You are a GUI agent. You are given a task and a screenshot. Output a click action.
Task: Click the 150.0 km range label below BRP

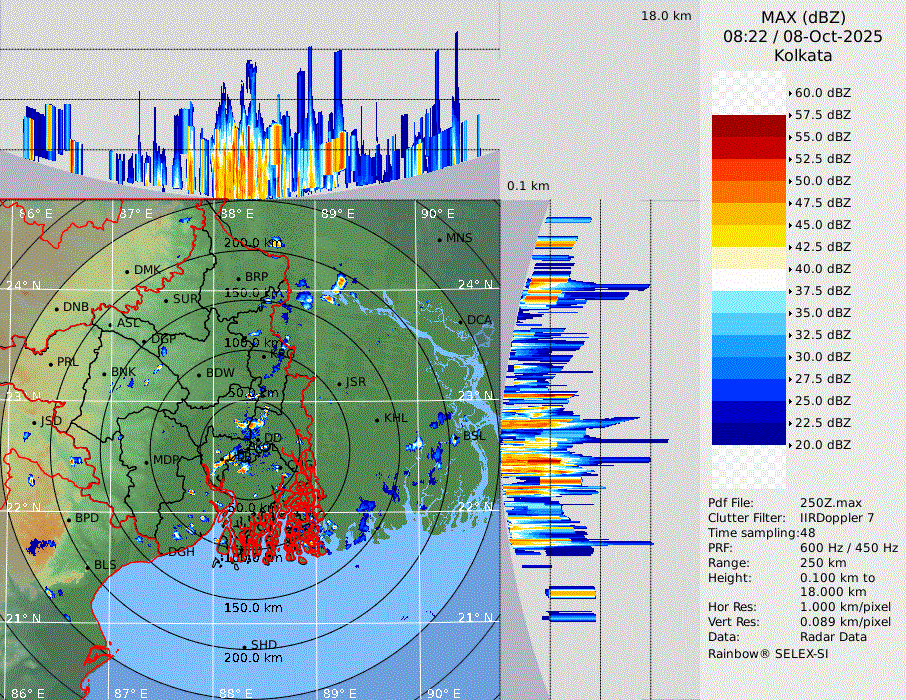252,293
